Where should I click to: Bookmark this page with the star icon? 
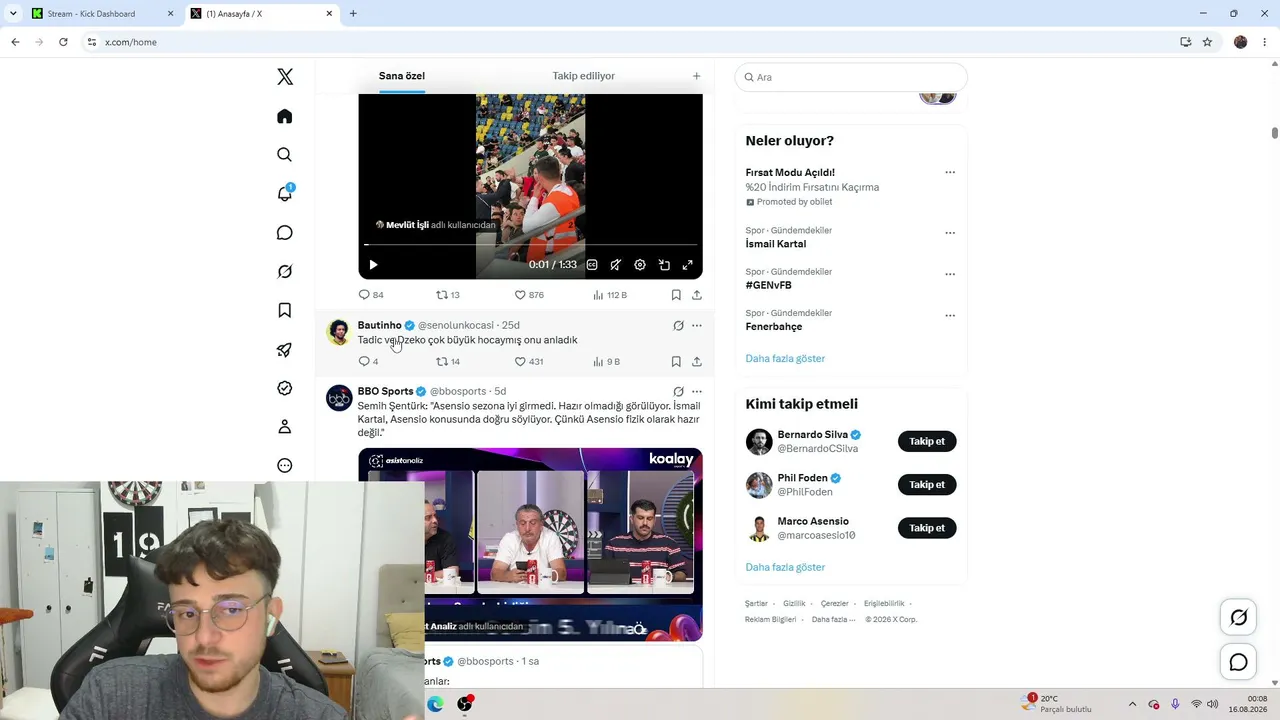[x=1207, y=42]
